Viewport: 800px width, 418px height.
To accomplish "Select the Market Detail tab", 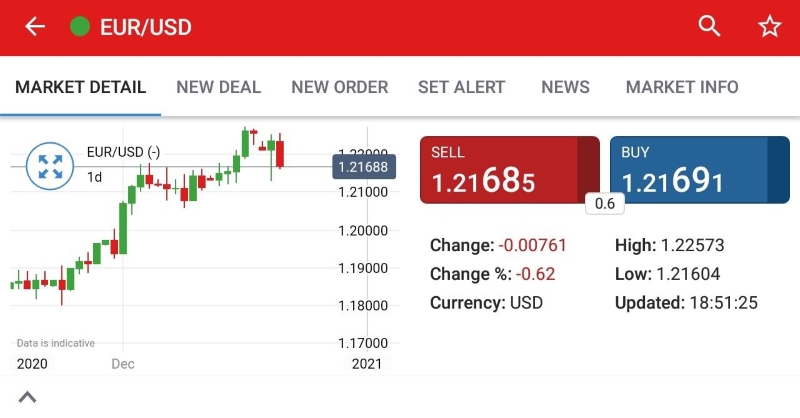I will point(81,87).
